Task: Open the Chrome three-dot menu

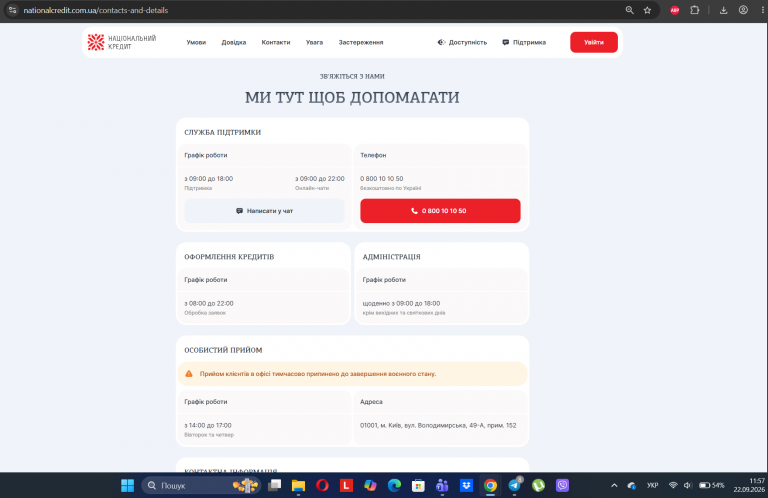Action: coord(763,10)
